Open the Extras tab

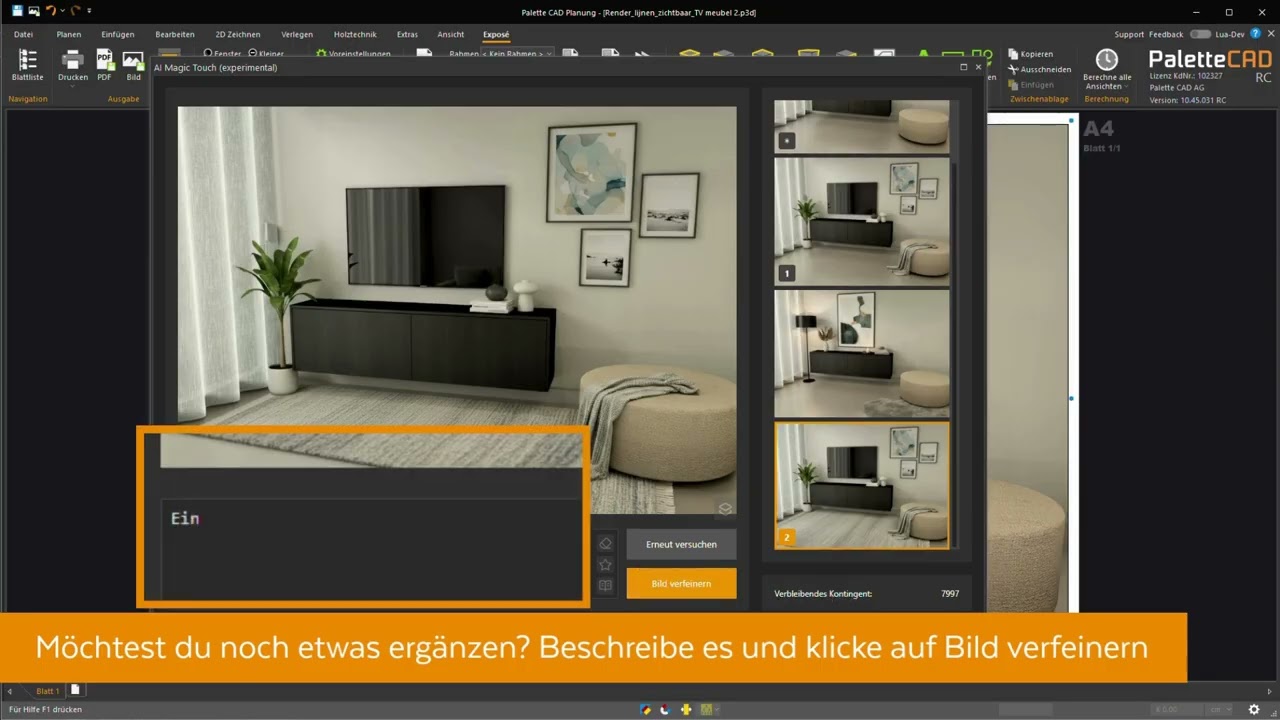point(407,34)
